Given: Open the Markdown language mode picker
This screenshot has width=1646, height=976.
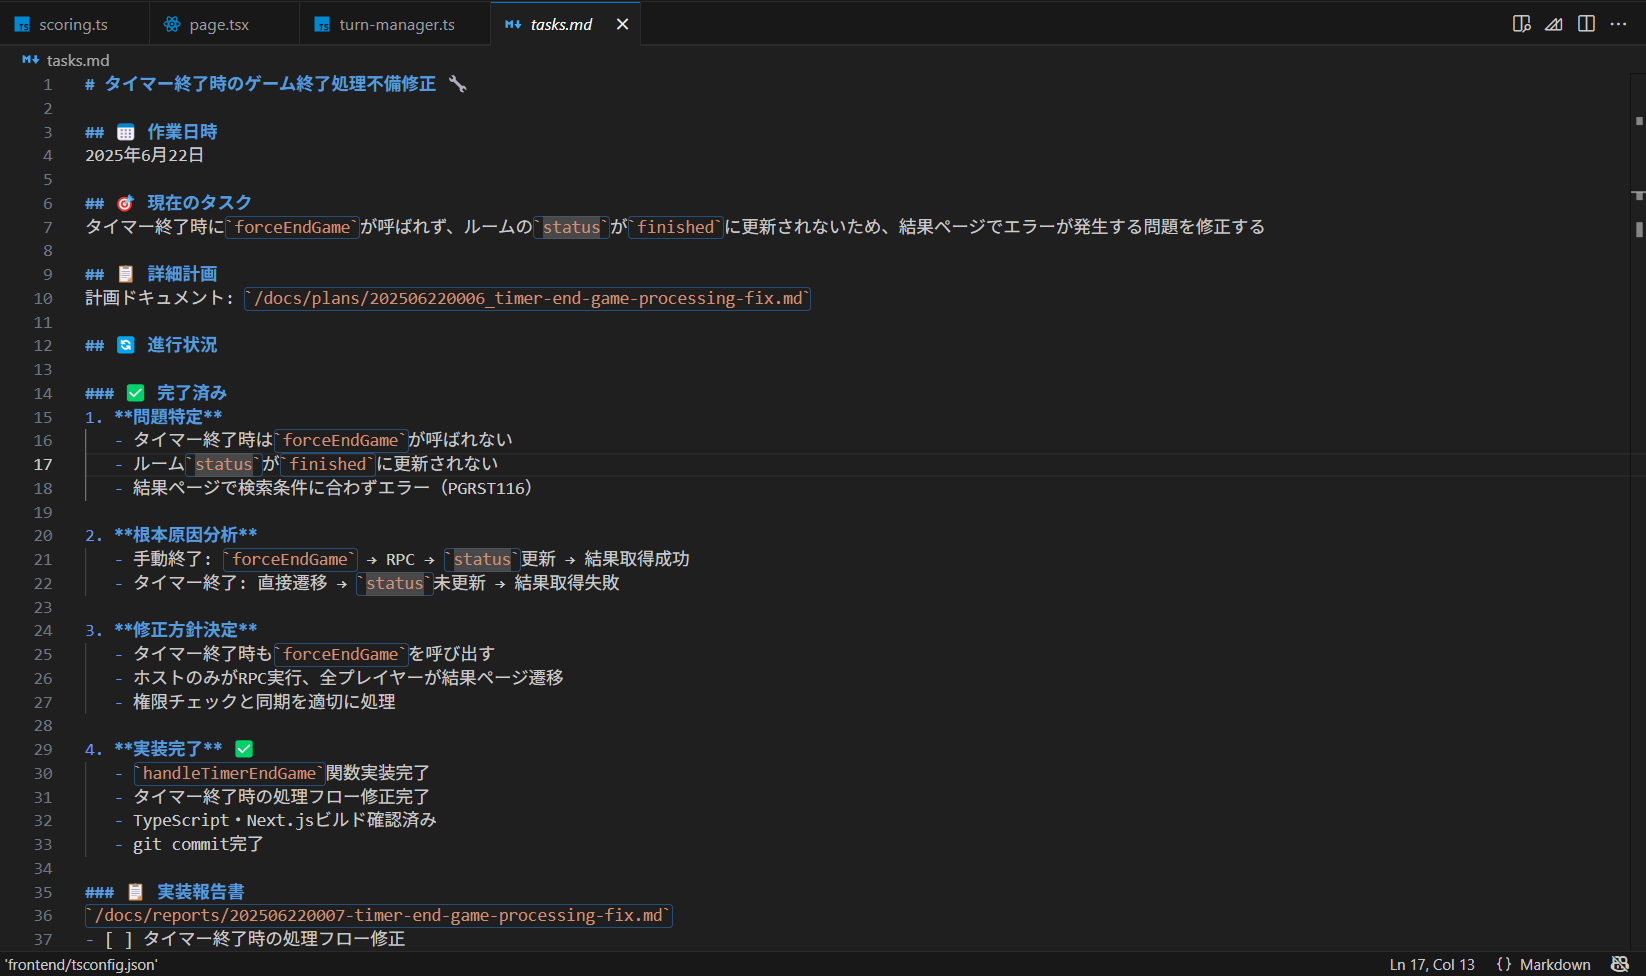Looking at the screenshot, I should click(x=1545, y=964).
